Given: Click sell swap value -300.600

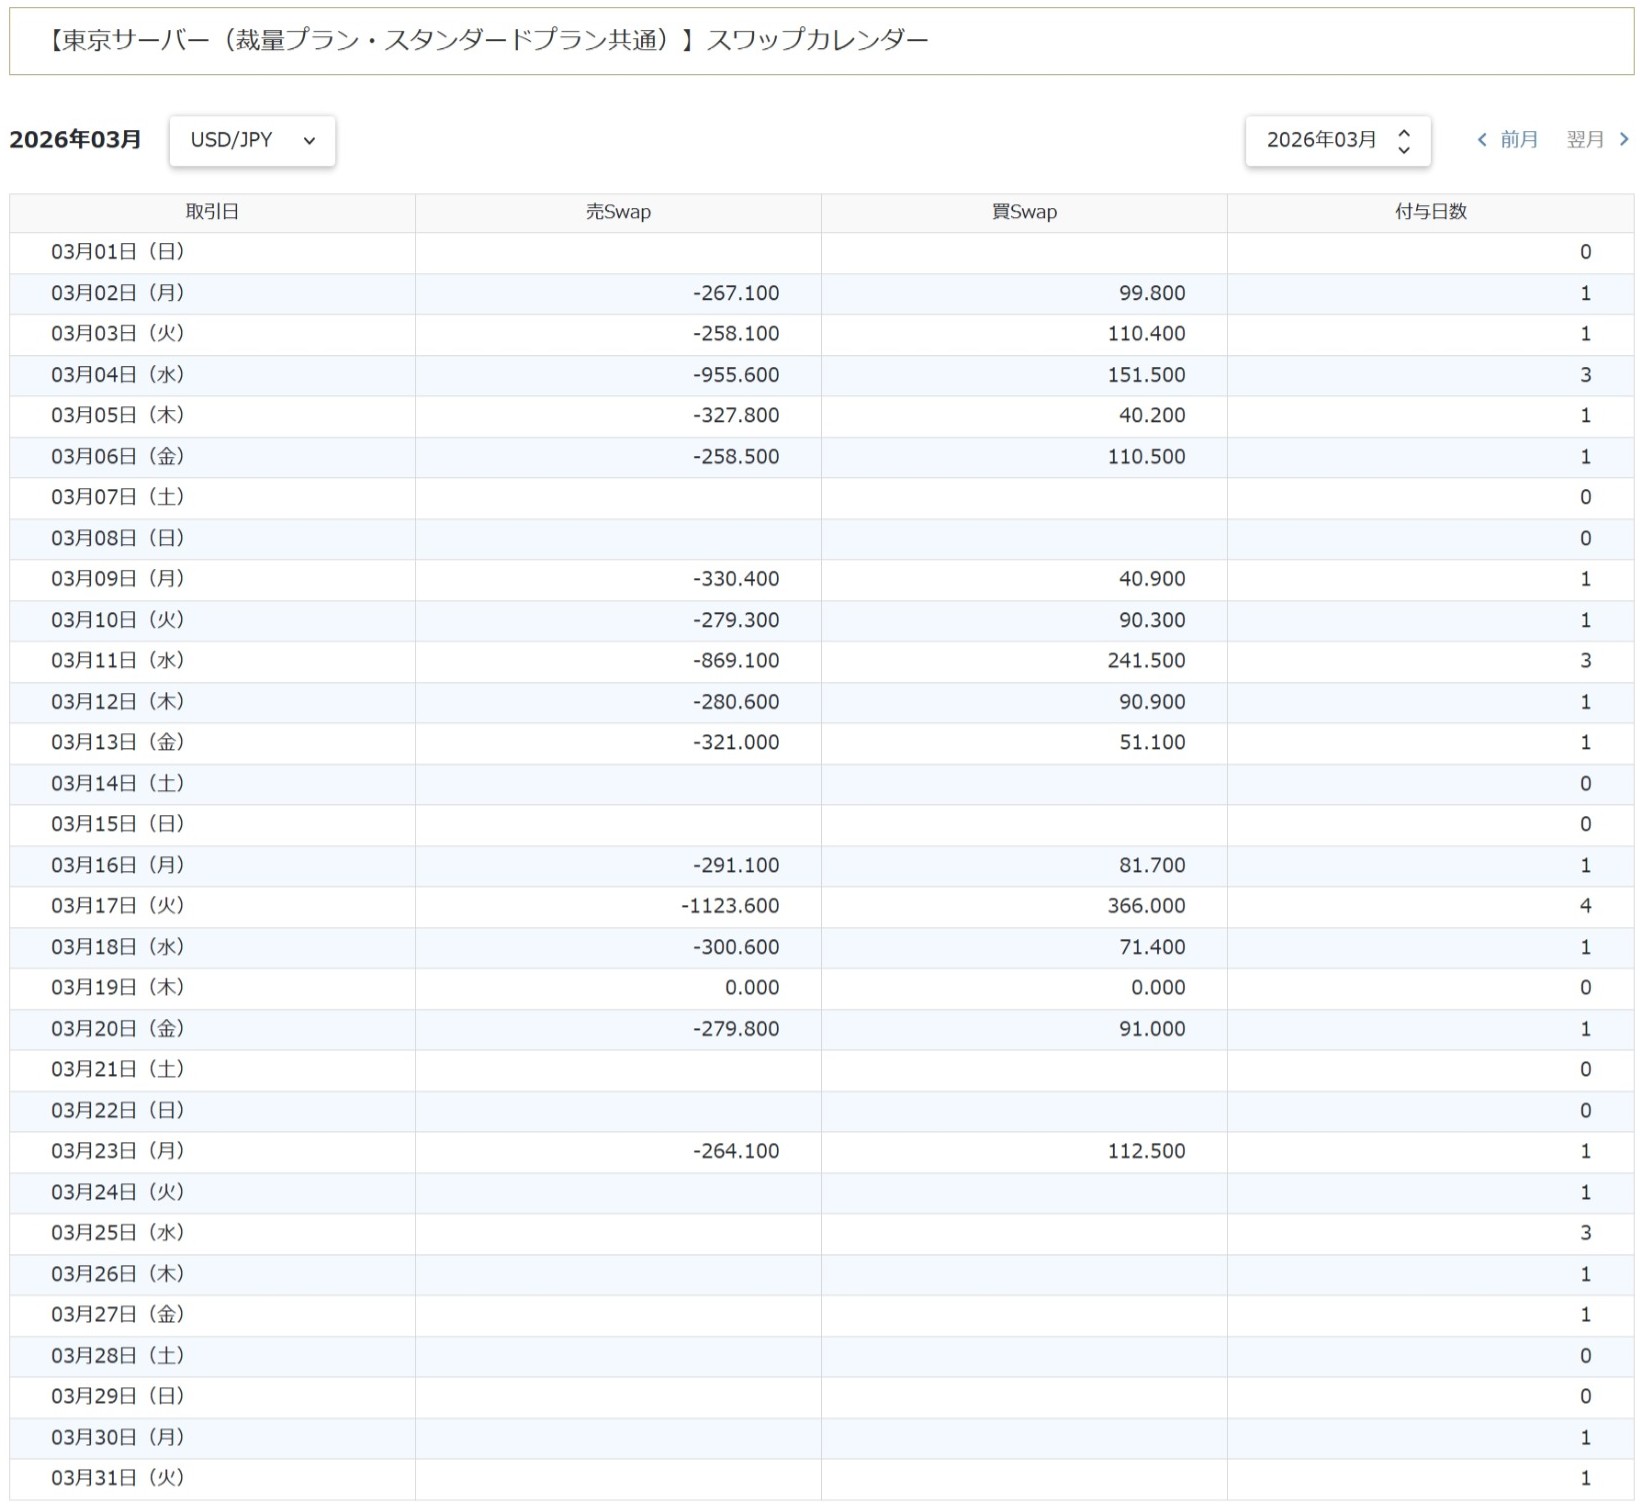Looking at the screenshot, I should [736, 947].
